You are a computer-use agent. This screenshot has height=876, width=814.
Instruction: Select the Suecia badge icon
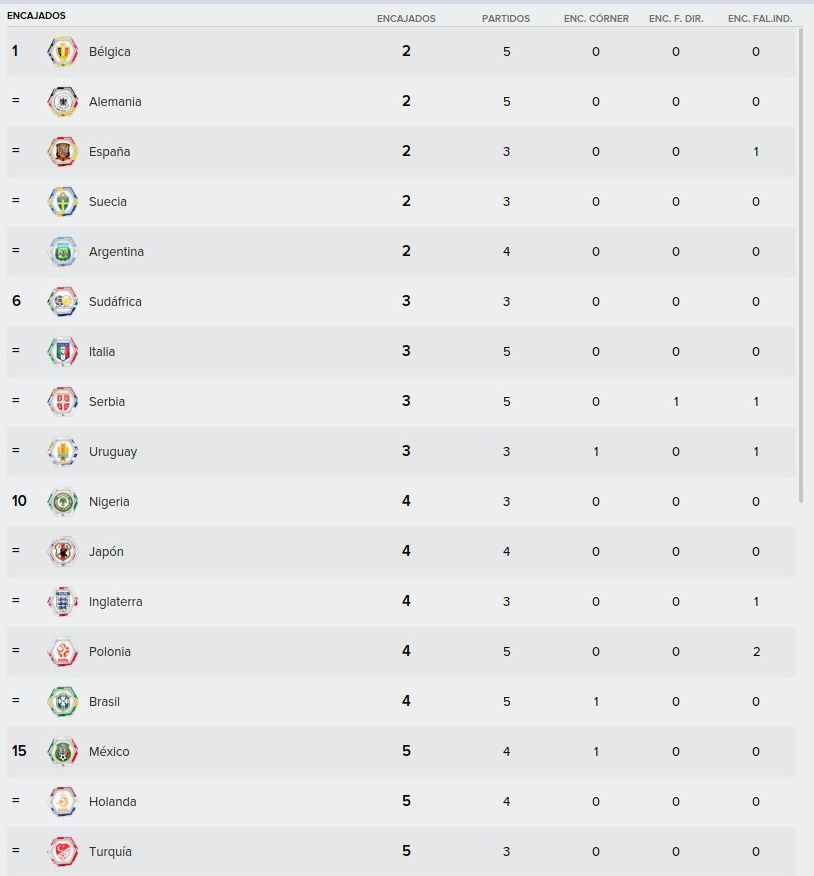point(62,202)
